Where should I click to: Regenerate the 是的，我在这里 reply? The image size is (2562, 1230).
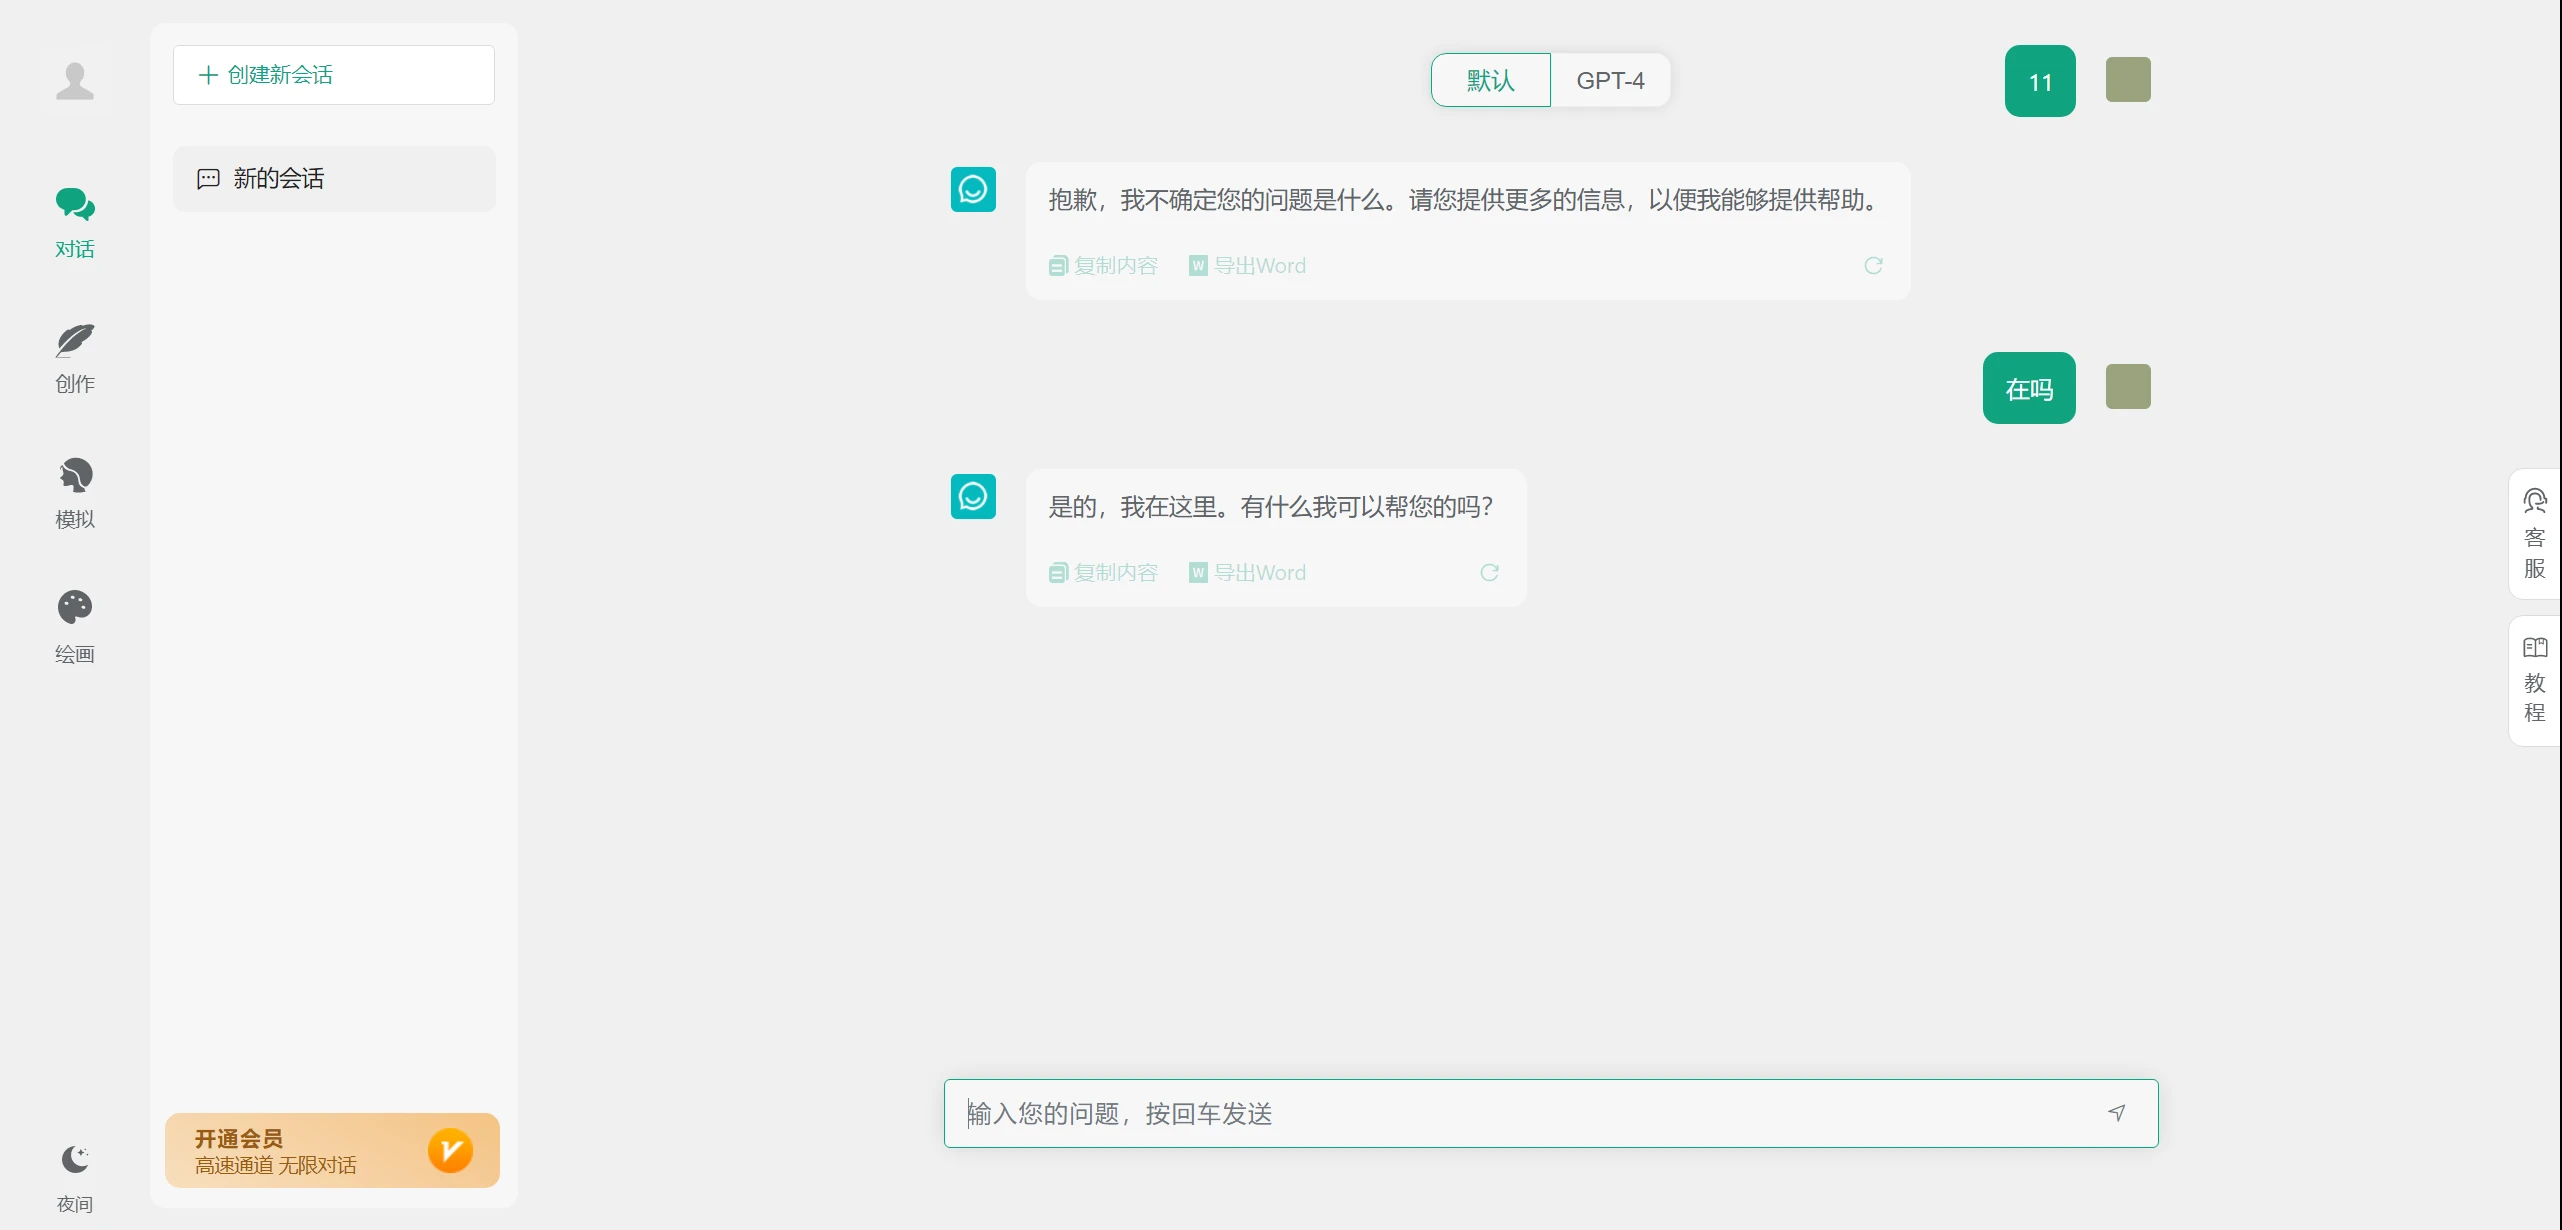click(1489, 573)
